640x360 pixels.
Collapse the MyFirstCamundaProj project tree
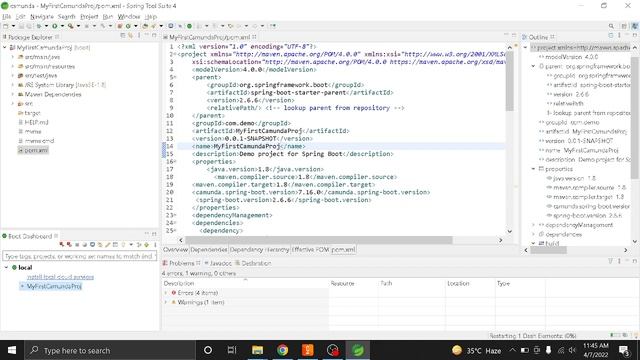coord(4,47)
